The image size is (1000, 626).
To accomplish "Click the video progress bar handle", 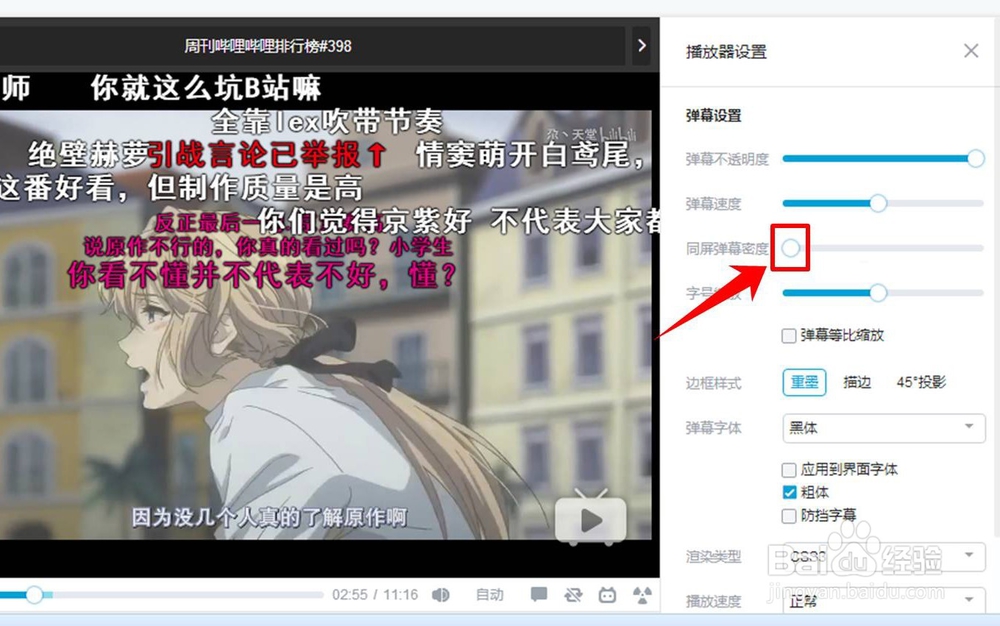I will (34, 595).
